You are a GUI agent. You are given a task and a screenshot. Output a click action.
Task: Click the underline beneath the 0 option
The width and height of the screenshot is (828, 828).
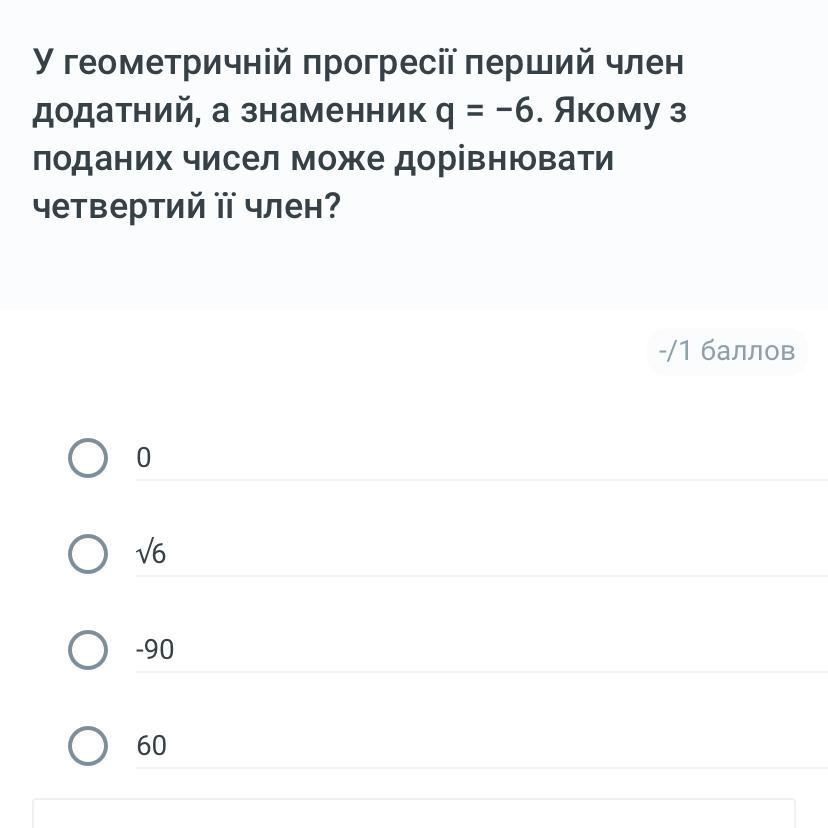pyautogui.click(x=480, y=480)
